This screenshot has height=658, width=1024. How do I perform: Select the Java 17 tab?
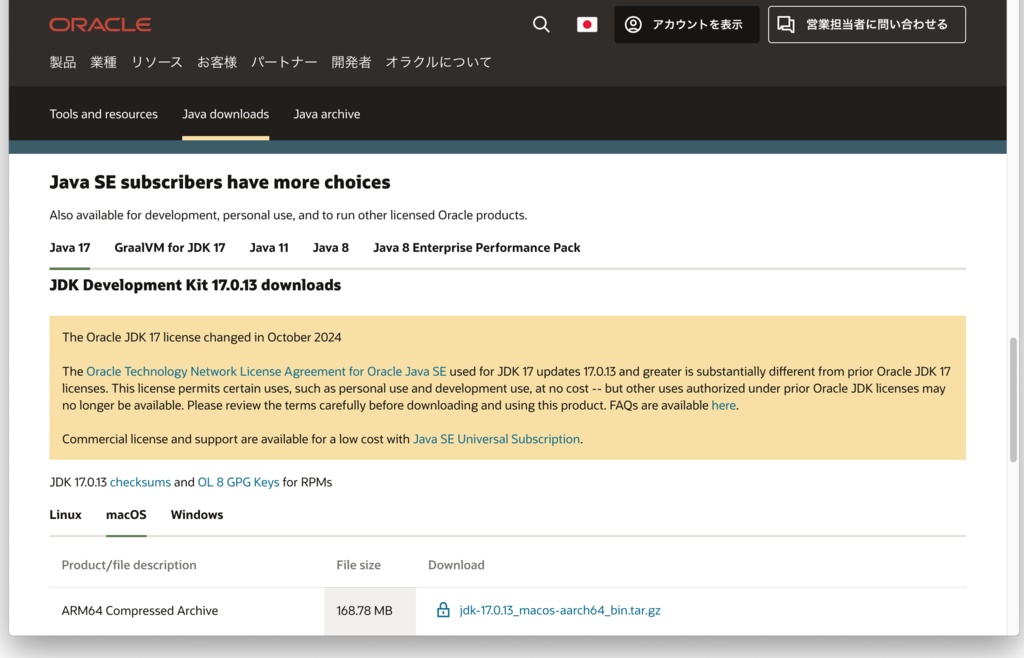tap(70, 248)
